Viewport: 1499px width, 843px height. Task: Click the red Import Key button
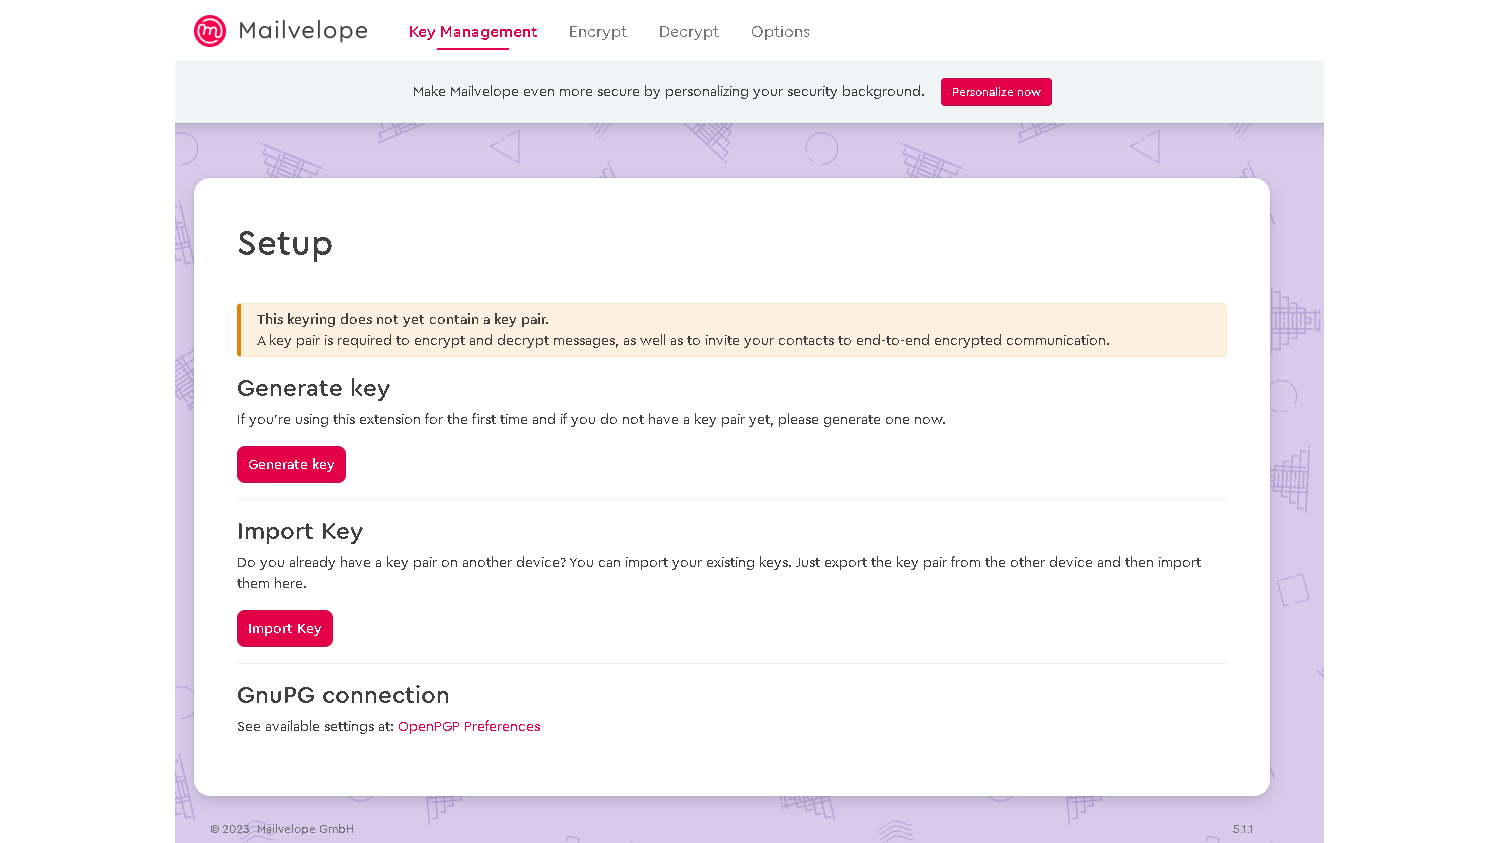[x=285, y=629]
